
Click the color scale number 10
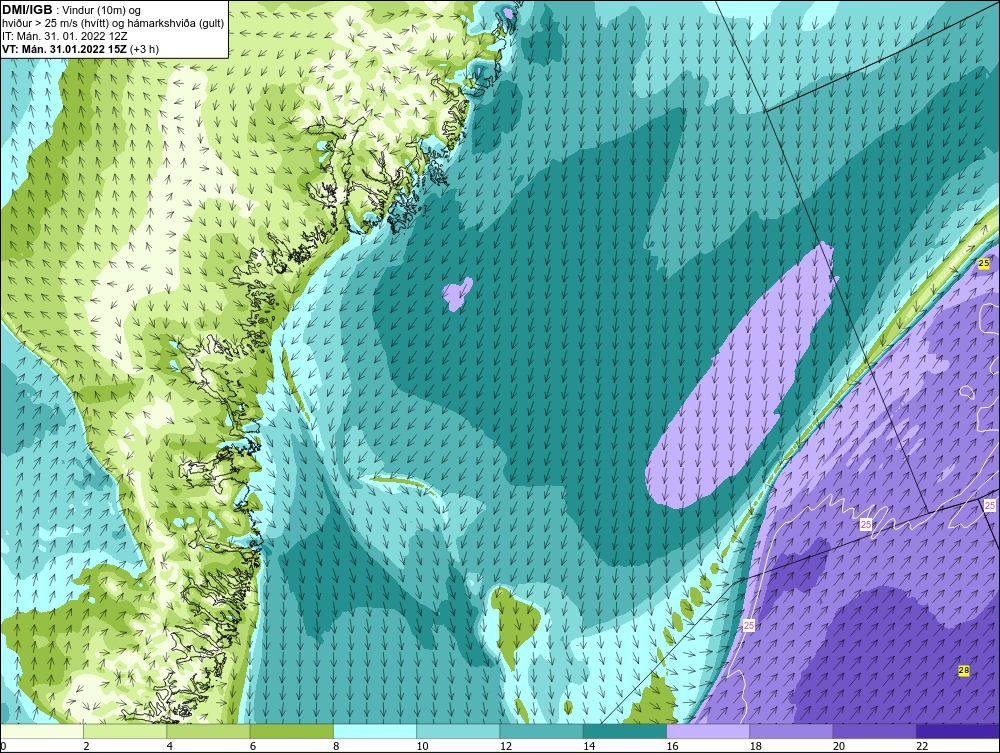422,747
